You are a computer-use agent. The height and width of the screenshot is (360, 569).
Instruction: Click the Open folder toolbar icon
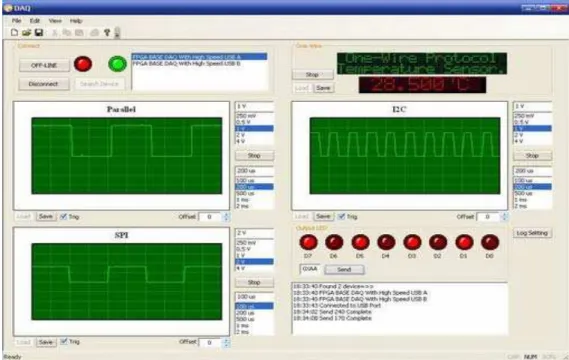click(26, 33)
